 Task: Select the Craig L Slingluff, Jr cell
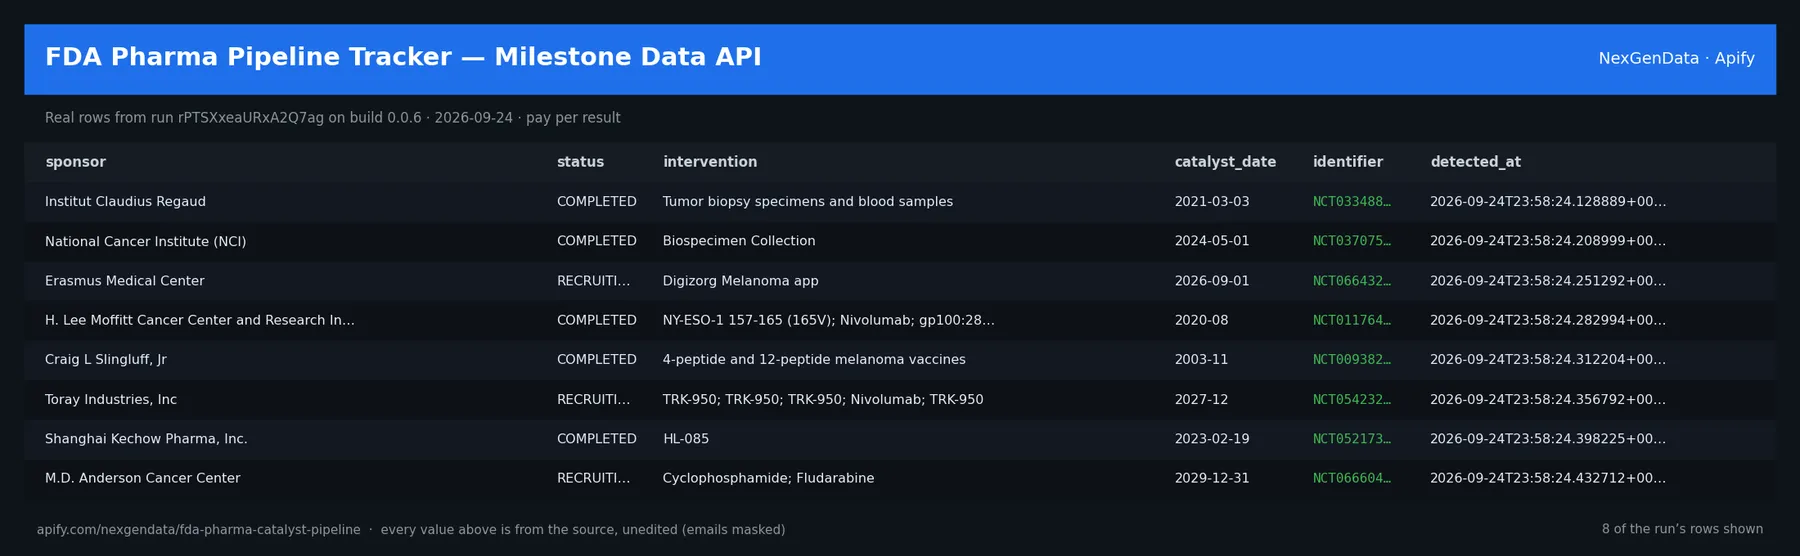[106, 360]
